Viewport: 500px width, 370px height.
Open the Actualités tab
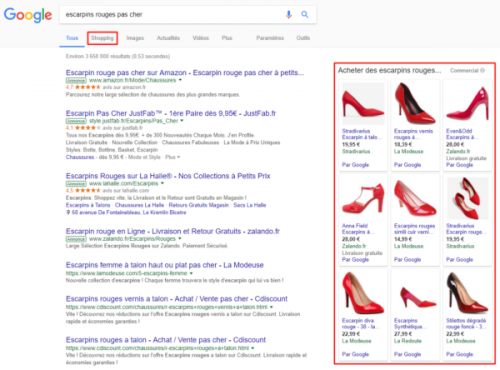click(x=168, y=38)
